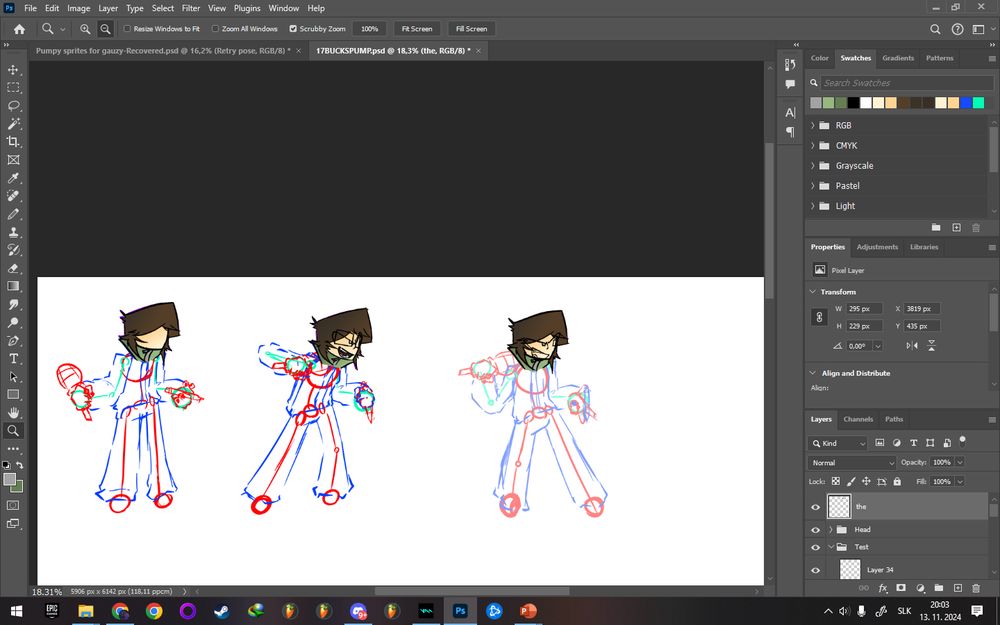Click the Fill Screen button
1000x625 pixels.
pyautogui.click(x=470, y=29)
